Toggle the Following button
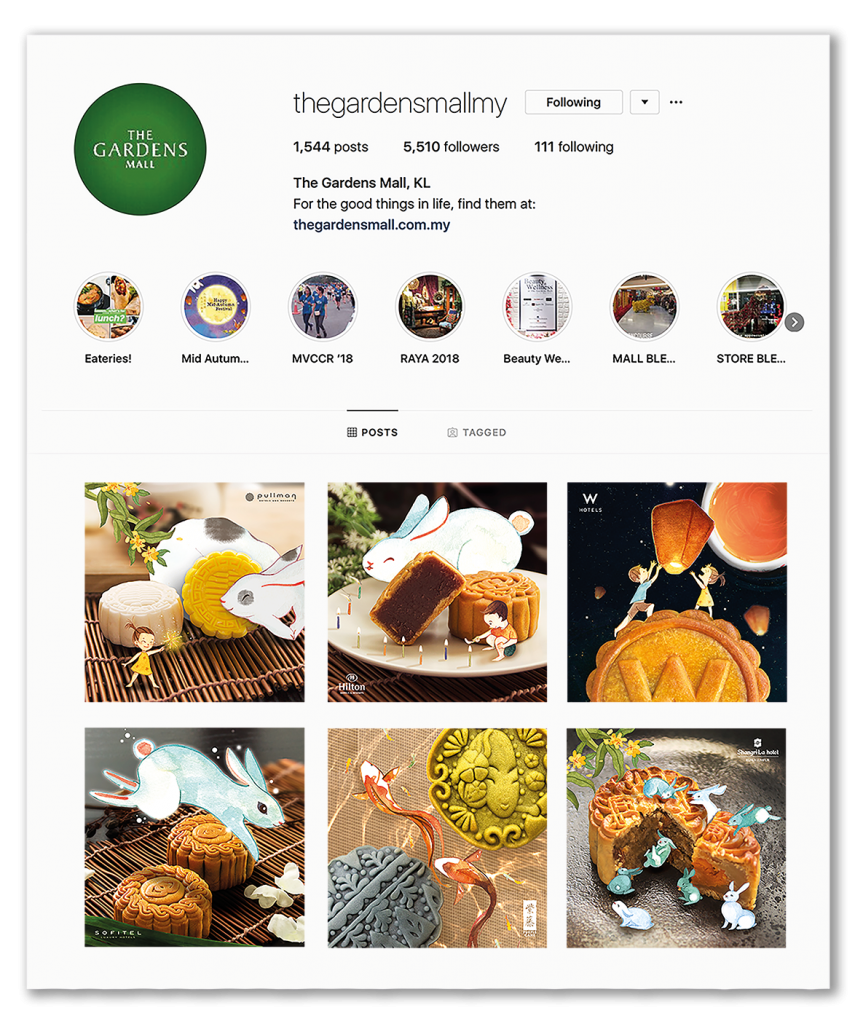This screenshot has height=1024, width=855. 573,102
